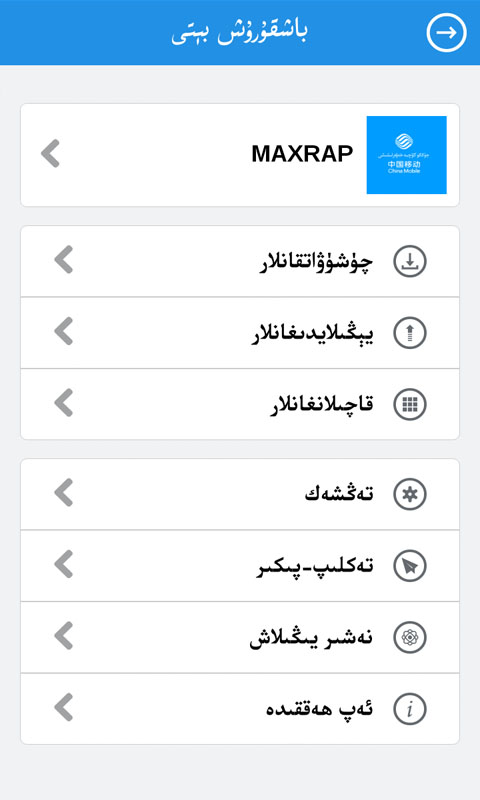Click the atom-style update icon
This screenshot has width=480, height=800.
click(410, 637)
